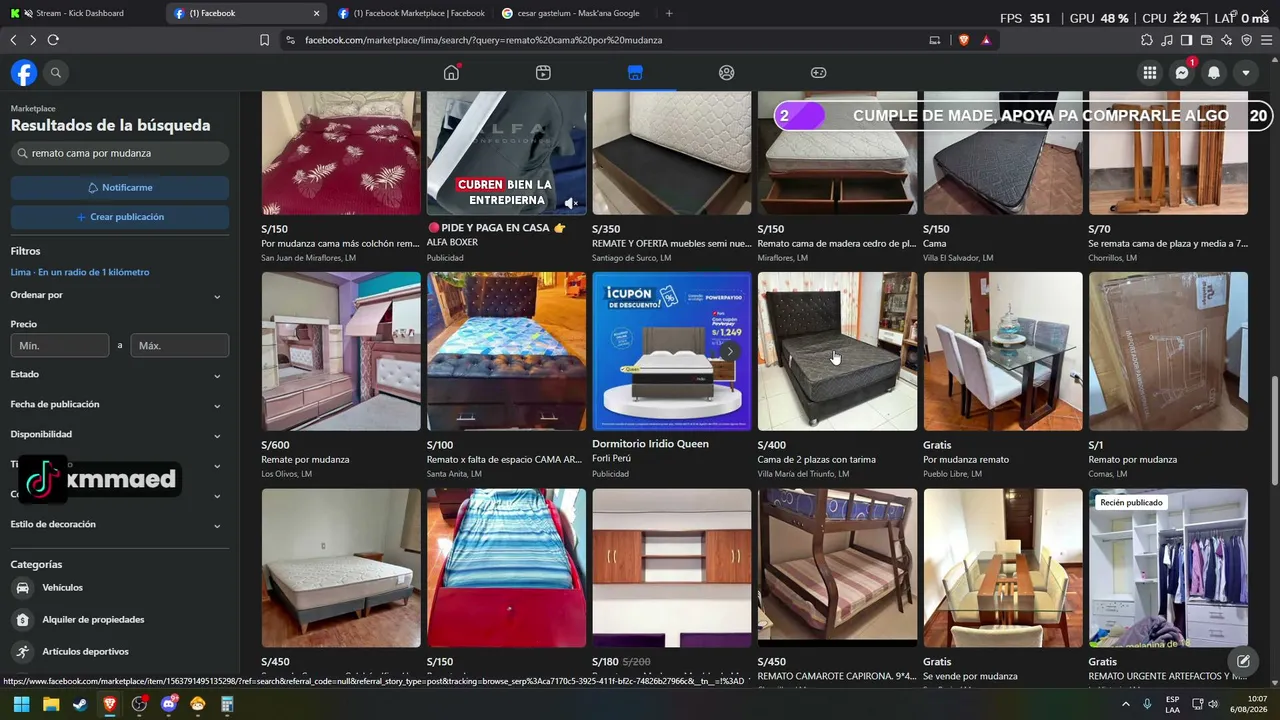Open the Facebook apps grid menu
Viewport: 1280px width, 720px height.
tap(1150, 73)
